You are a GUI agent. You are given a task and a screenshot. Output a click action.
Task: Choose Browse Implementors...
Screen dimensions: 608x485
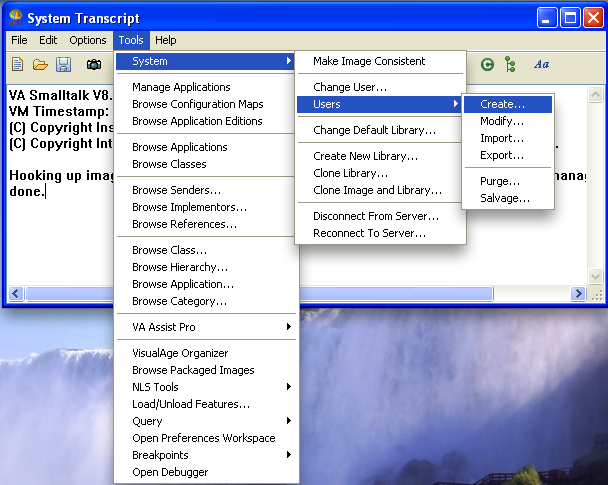pos(206,207)
